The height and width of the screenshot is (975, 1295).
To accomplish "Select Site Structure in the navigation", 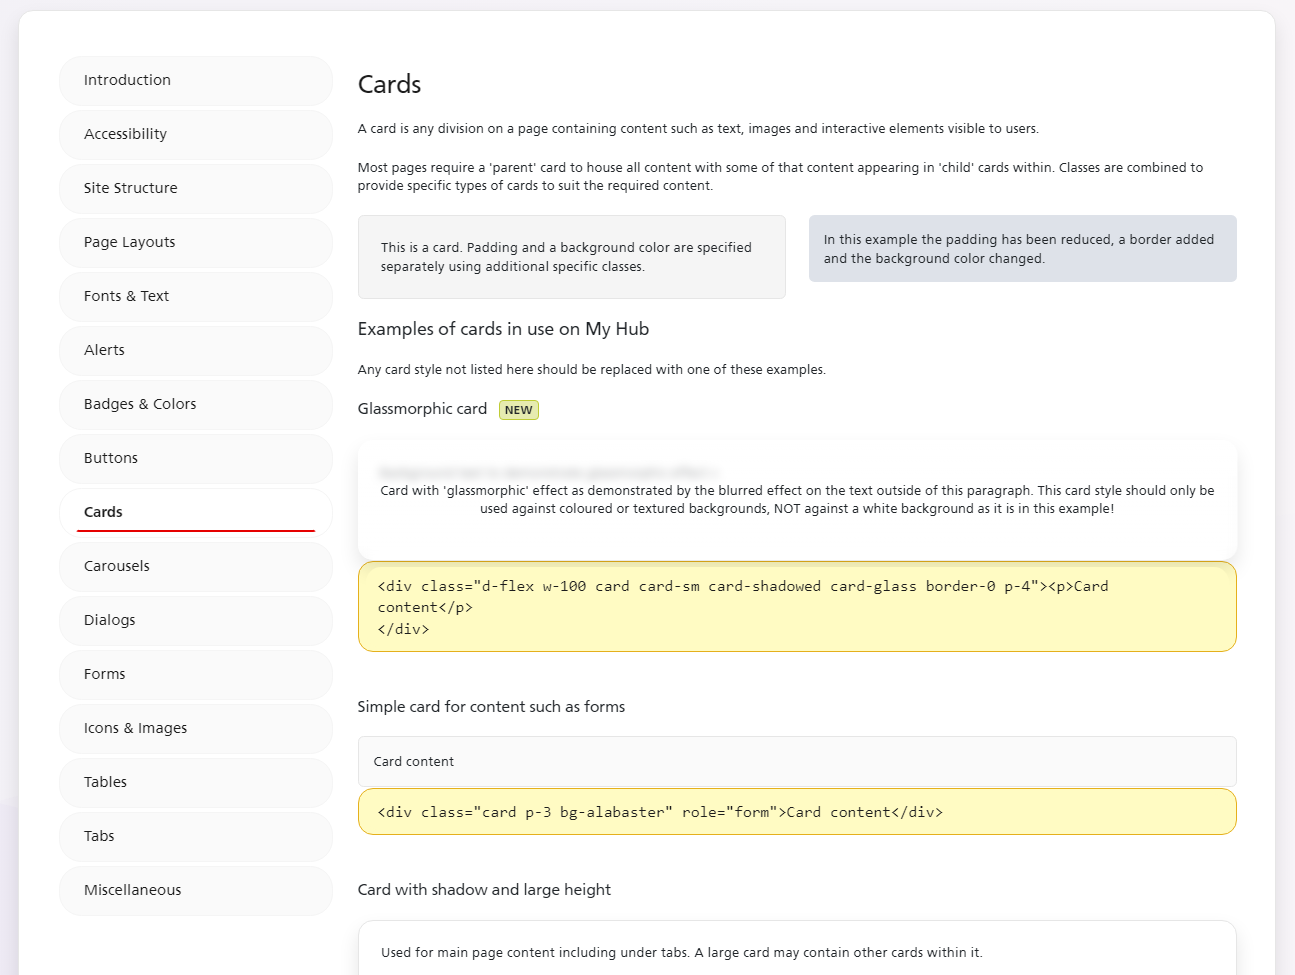I will click(195, 188).
